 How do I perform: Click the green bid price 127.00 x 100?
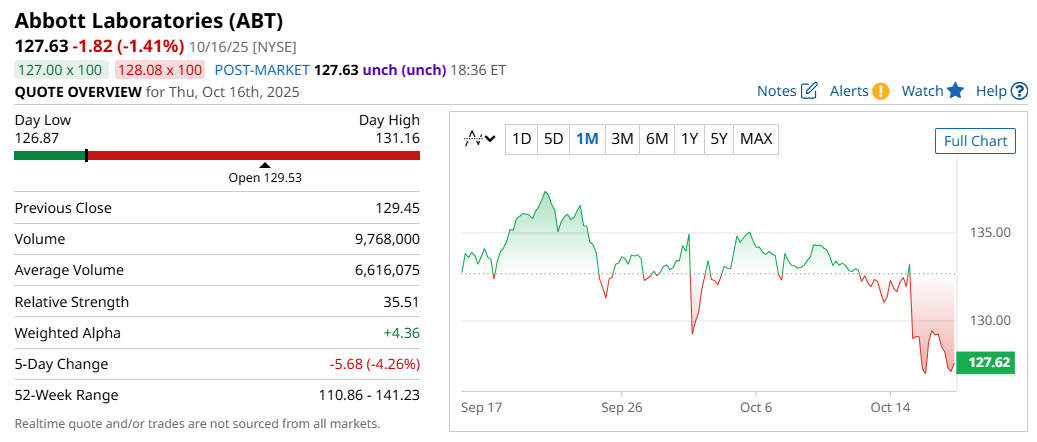click(x=60, y=70)
